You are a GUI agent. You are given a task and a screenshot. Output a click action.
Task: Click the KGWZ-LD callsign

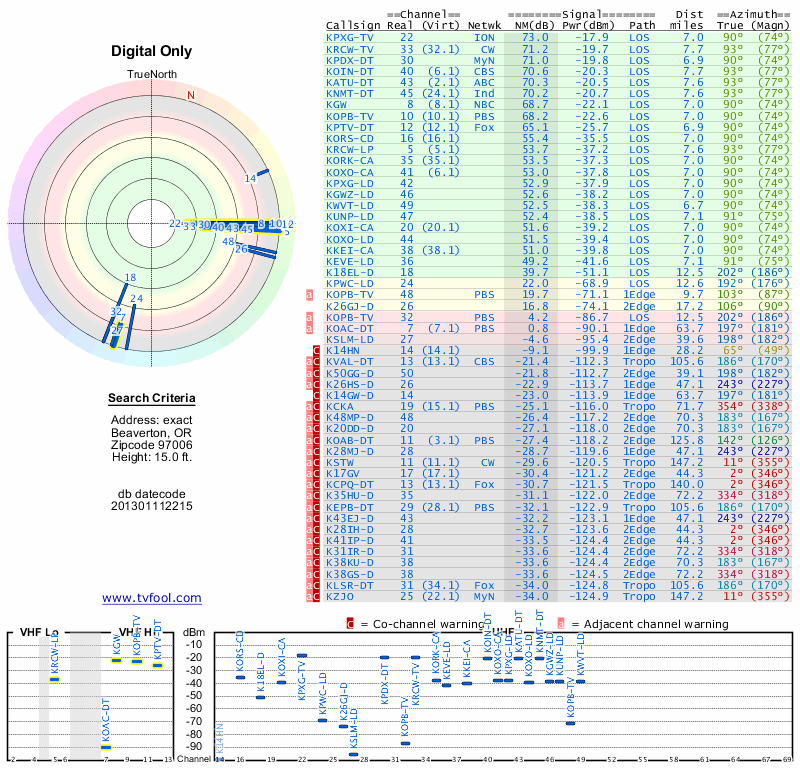point(350,194)
